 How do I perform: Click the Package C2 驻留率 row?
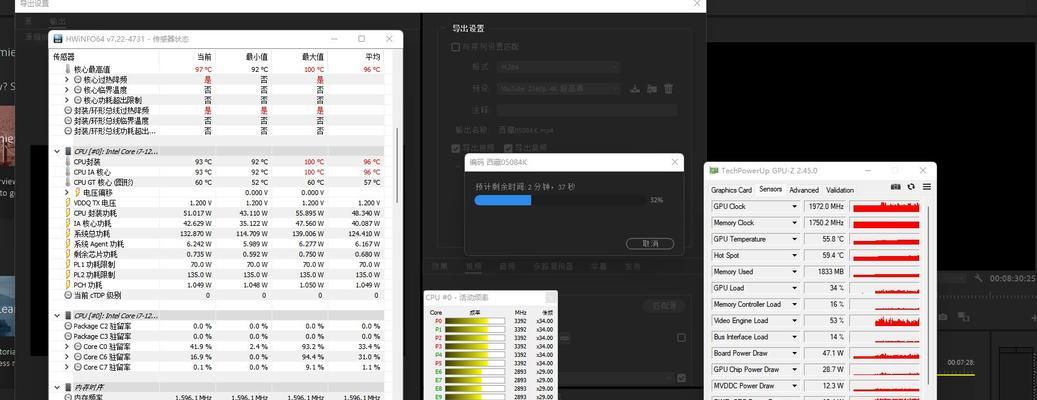tap(218, 327)
